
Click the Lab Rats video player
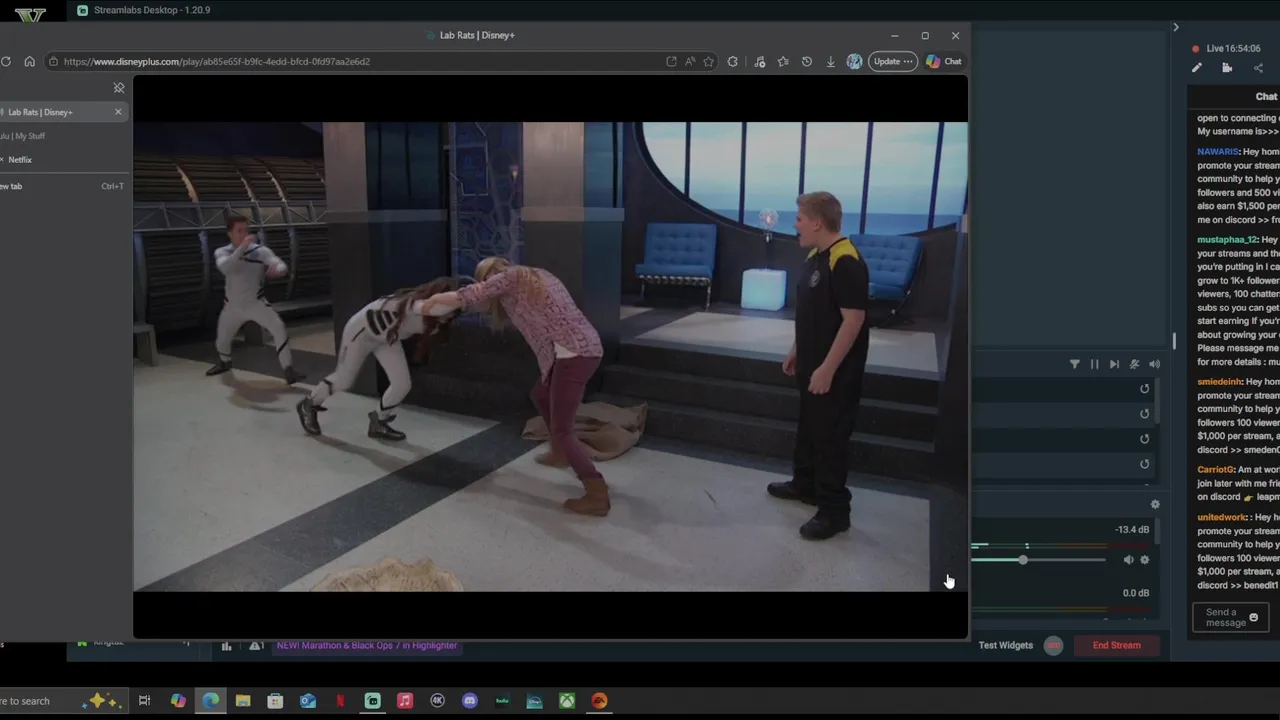click(x=550, y=356)
